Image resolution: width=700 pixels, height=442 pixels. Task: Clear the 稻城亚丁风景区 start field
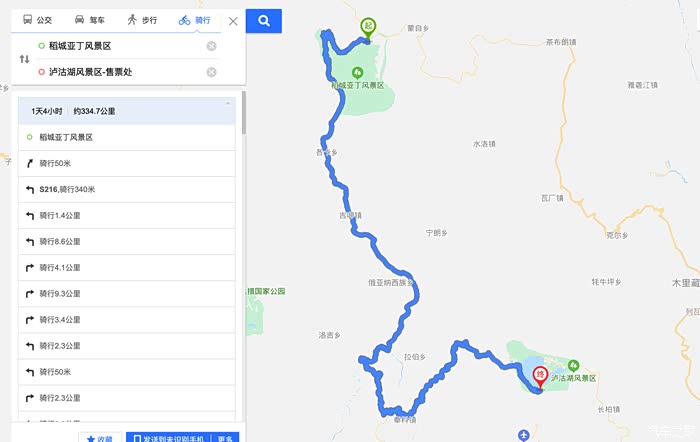click(x=212, y=46)
